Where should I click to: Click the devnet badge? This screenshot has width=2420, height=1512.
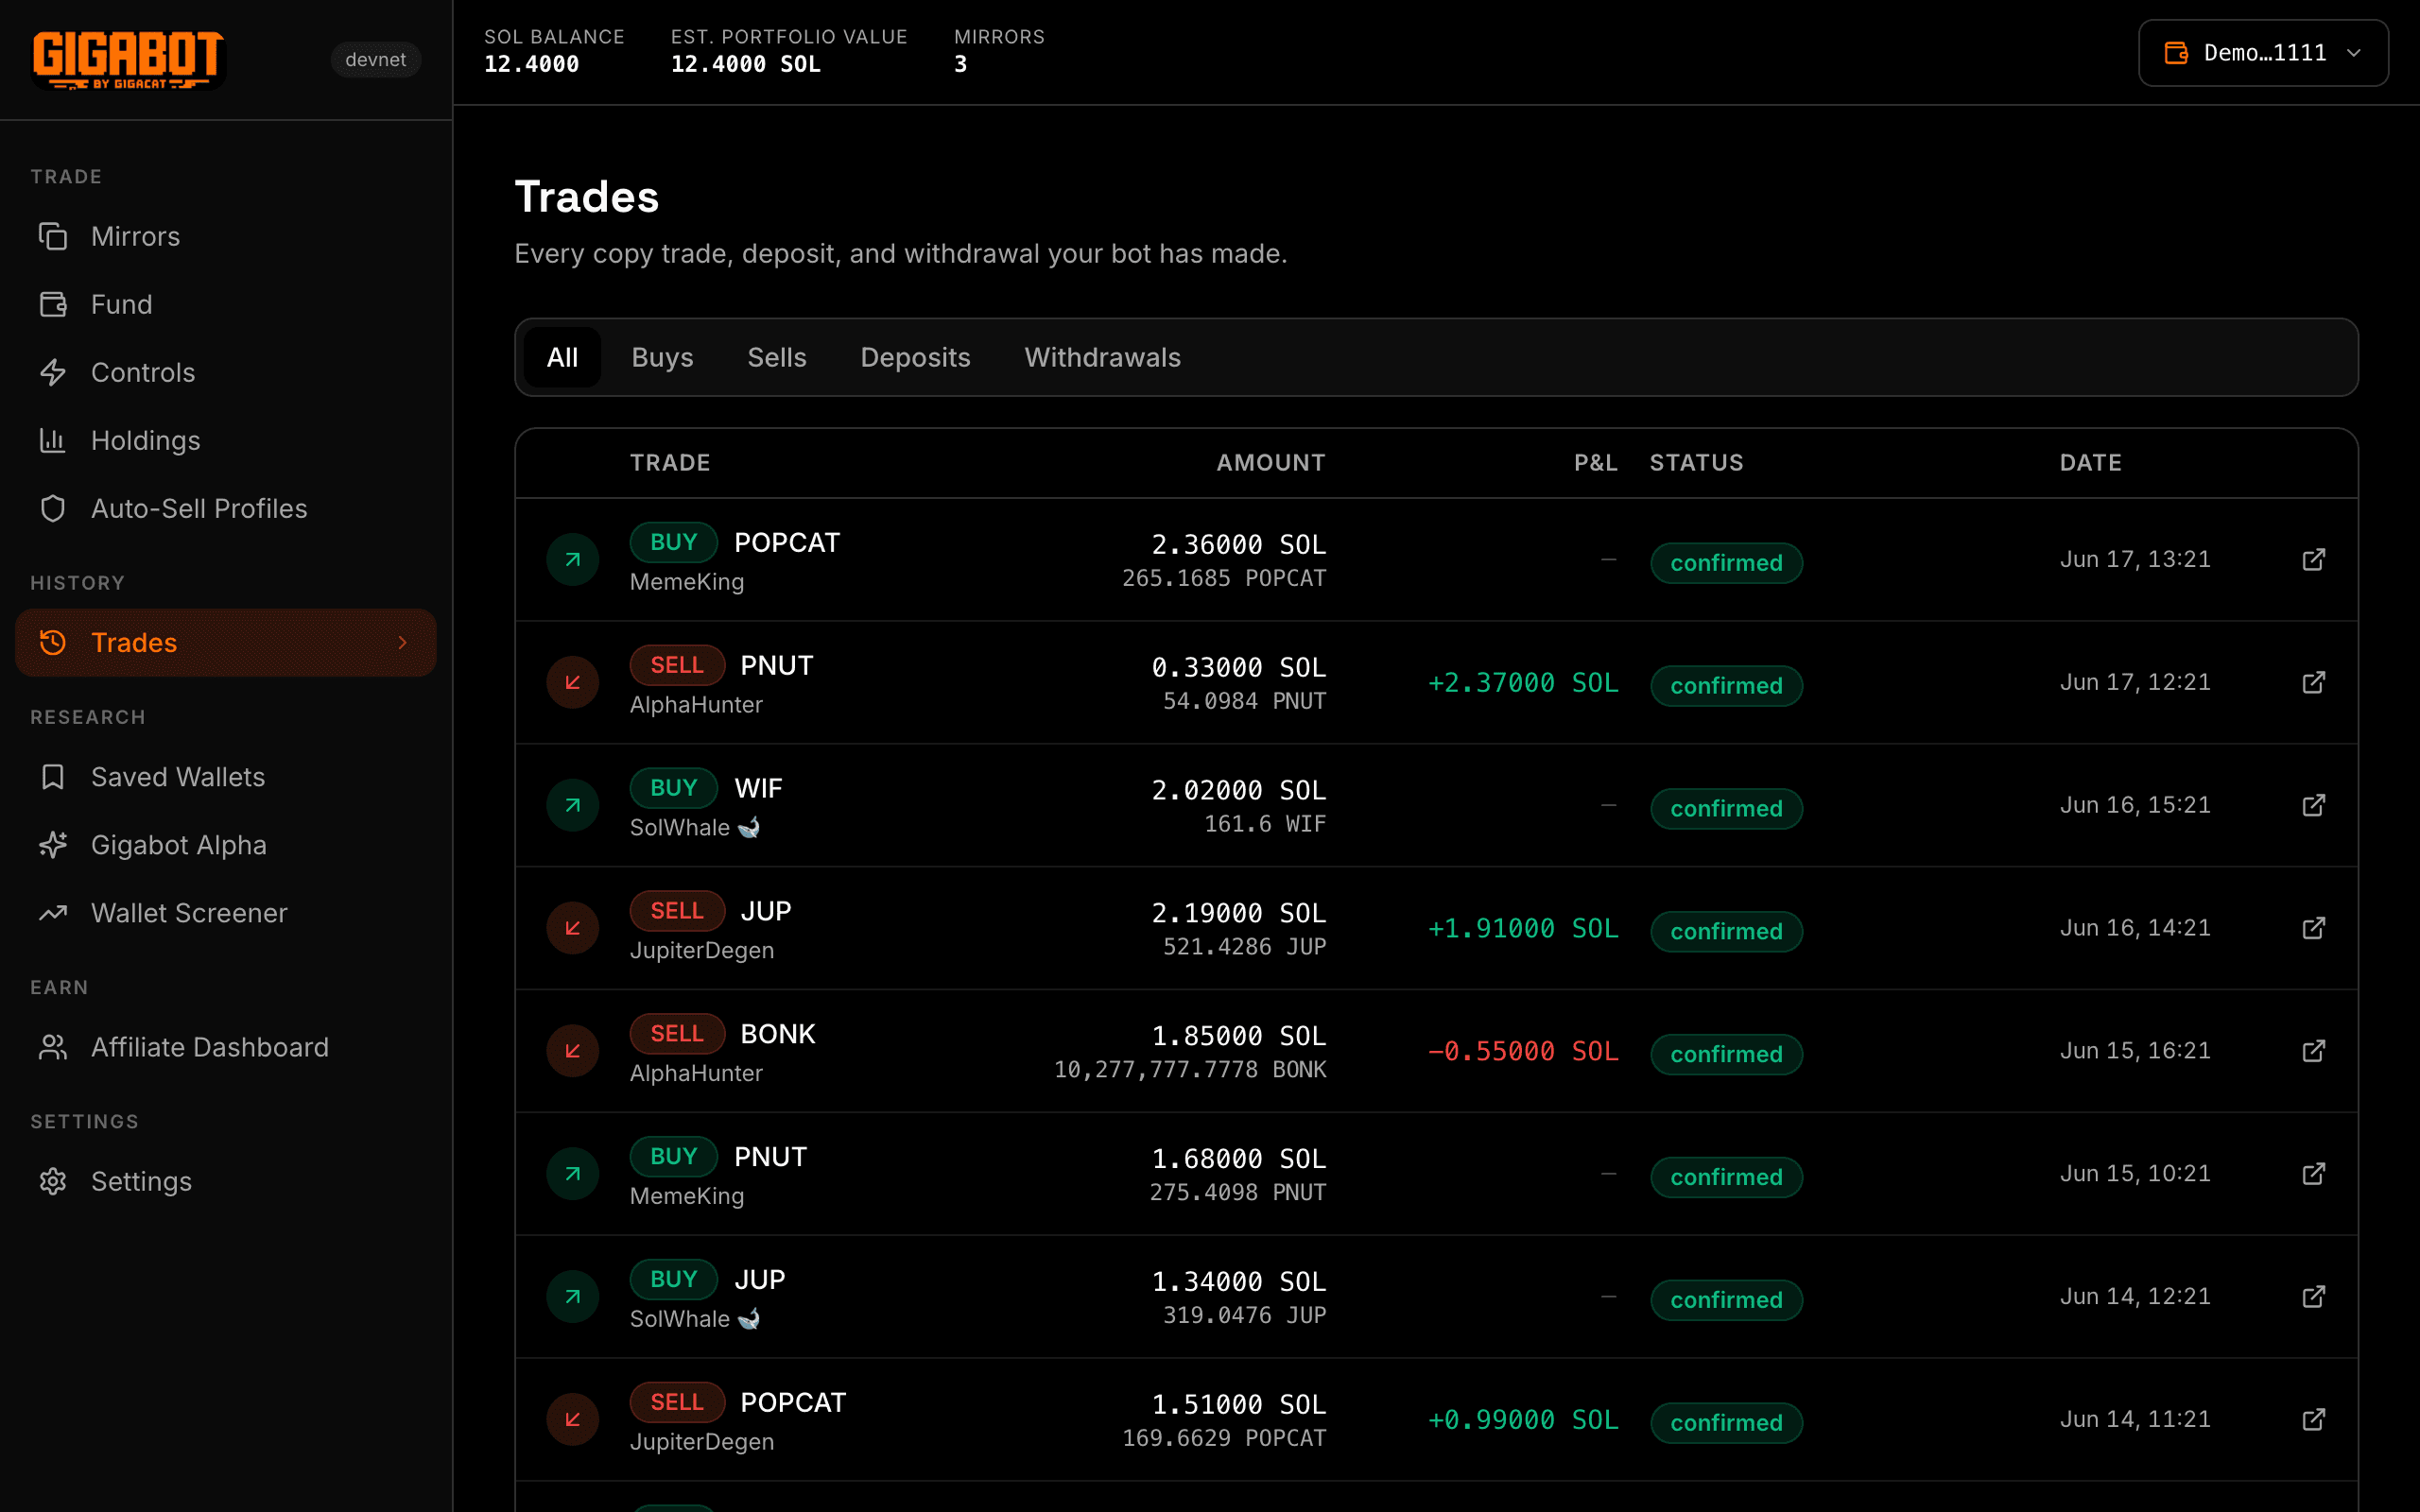[376, 59]
